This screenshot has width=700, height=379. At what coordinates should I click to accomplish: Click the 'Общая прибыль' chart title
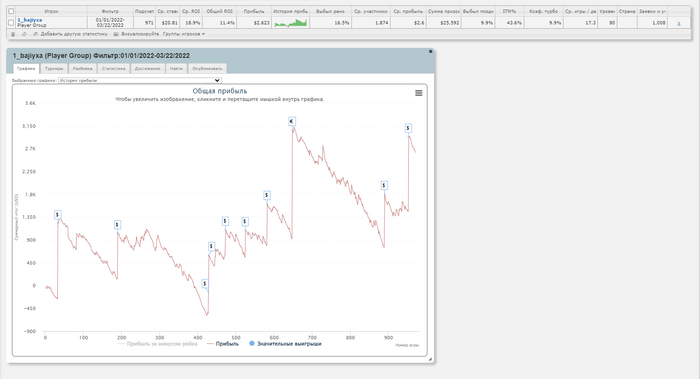(220, 91)
